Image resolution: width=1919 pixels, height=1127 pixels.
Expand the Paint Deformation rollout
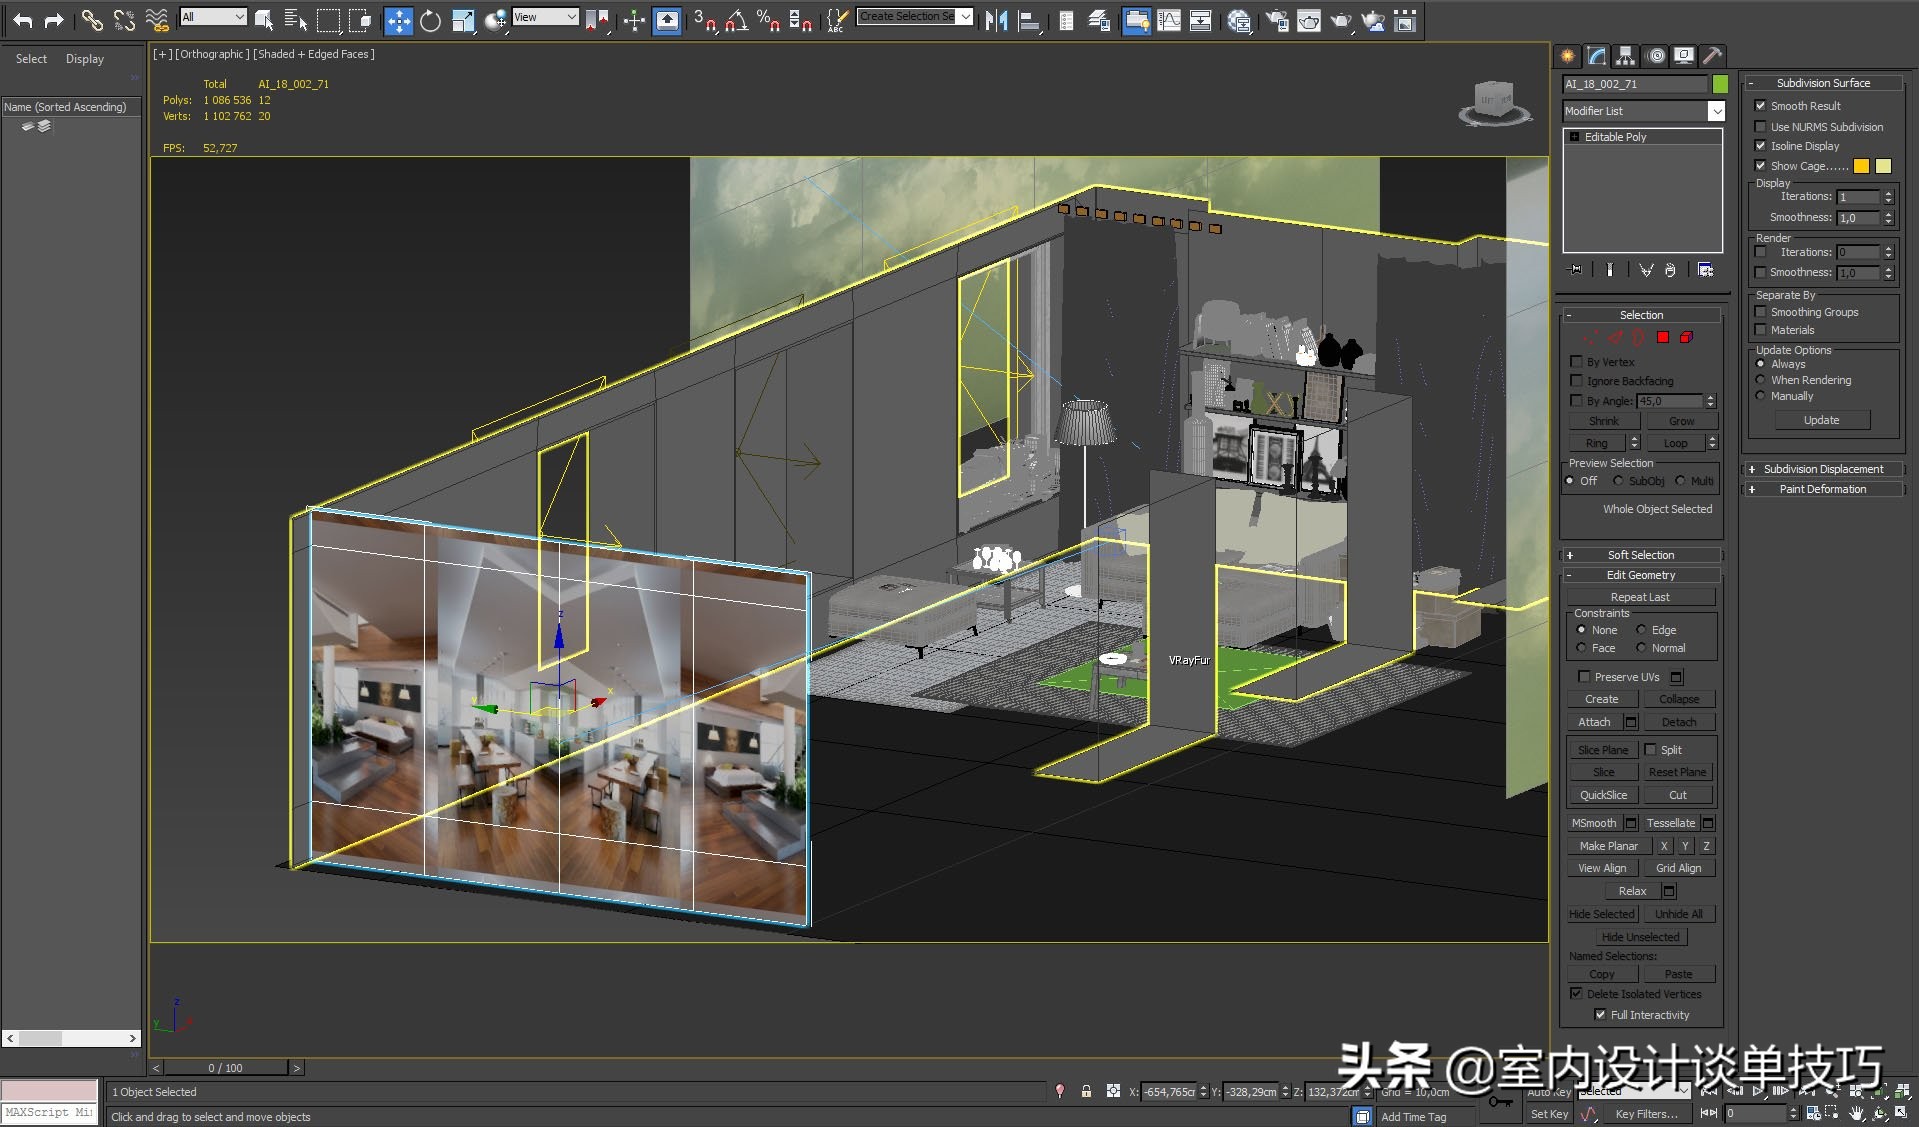[x=1822, y=489]
